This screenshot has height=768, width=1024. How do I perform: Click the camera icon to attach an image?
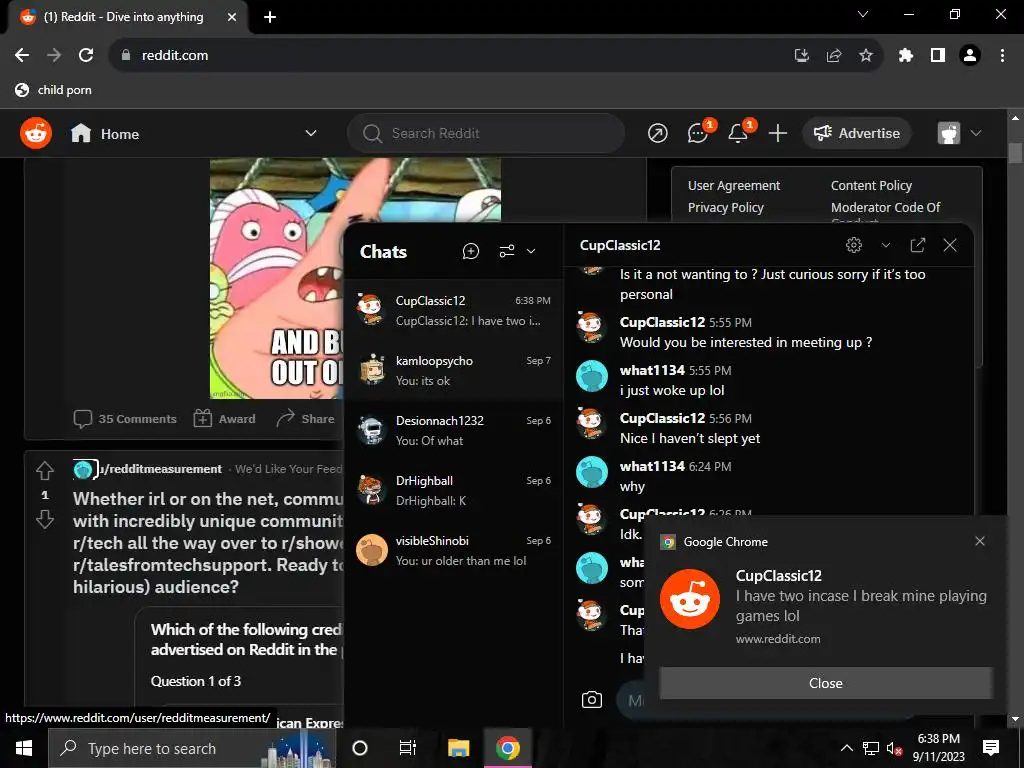pos(592,699)
